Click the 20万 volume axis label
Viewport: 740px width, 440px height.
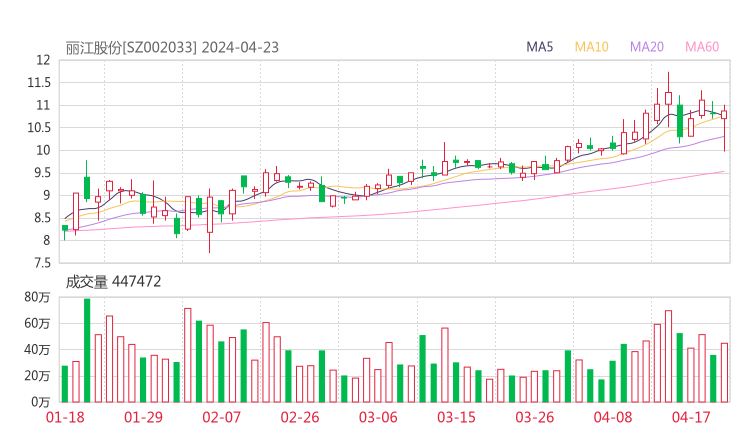coord(37,376)
